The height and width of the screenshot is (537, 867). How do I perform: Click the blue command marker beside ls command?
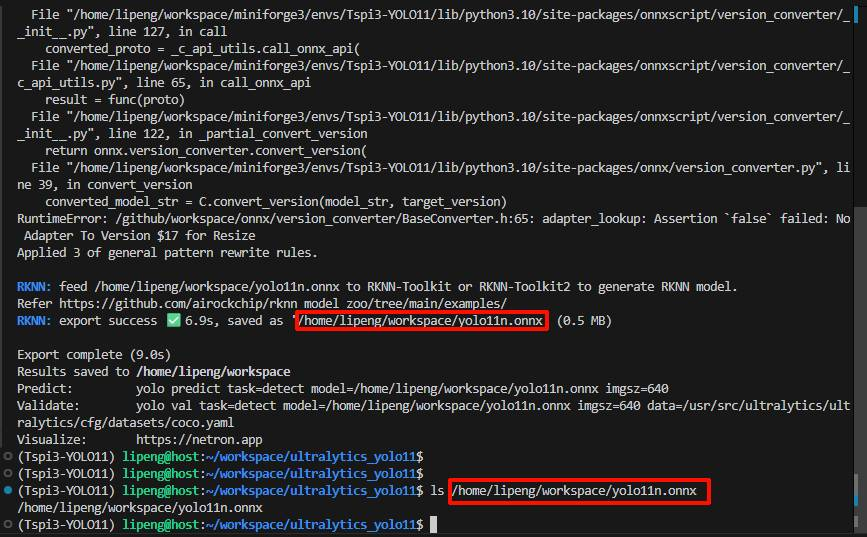(x=8, y=490)
